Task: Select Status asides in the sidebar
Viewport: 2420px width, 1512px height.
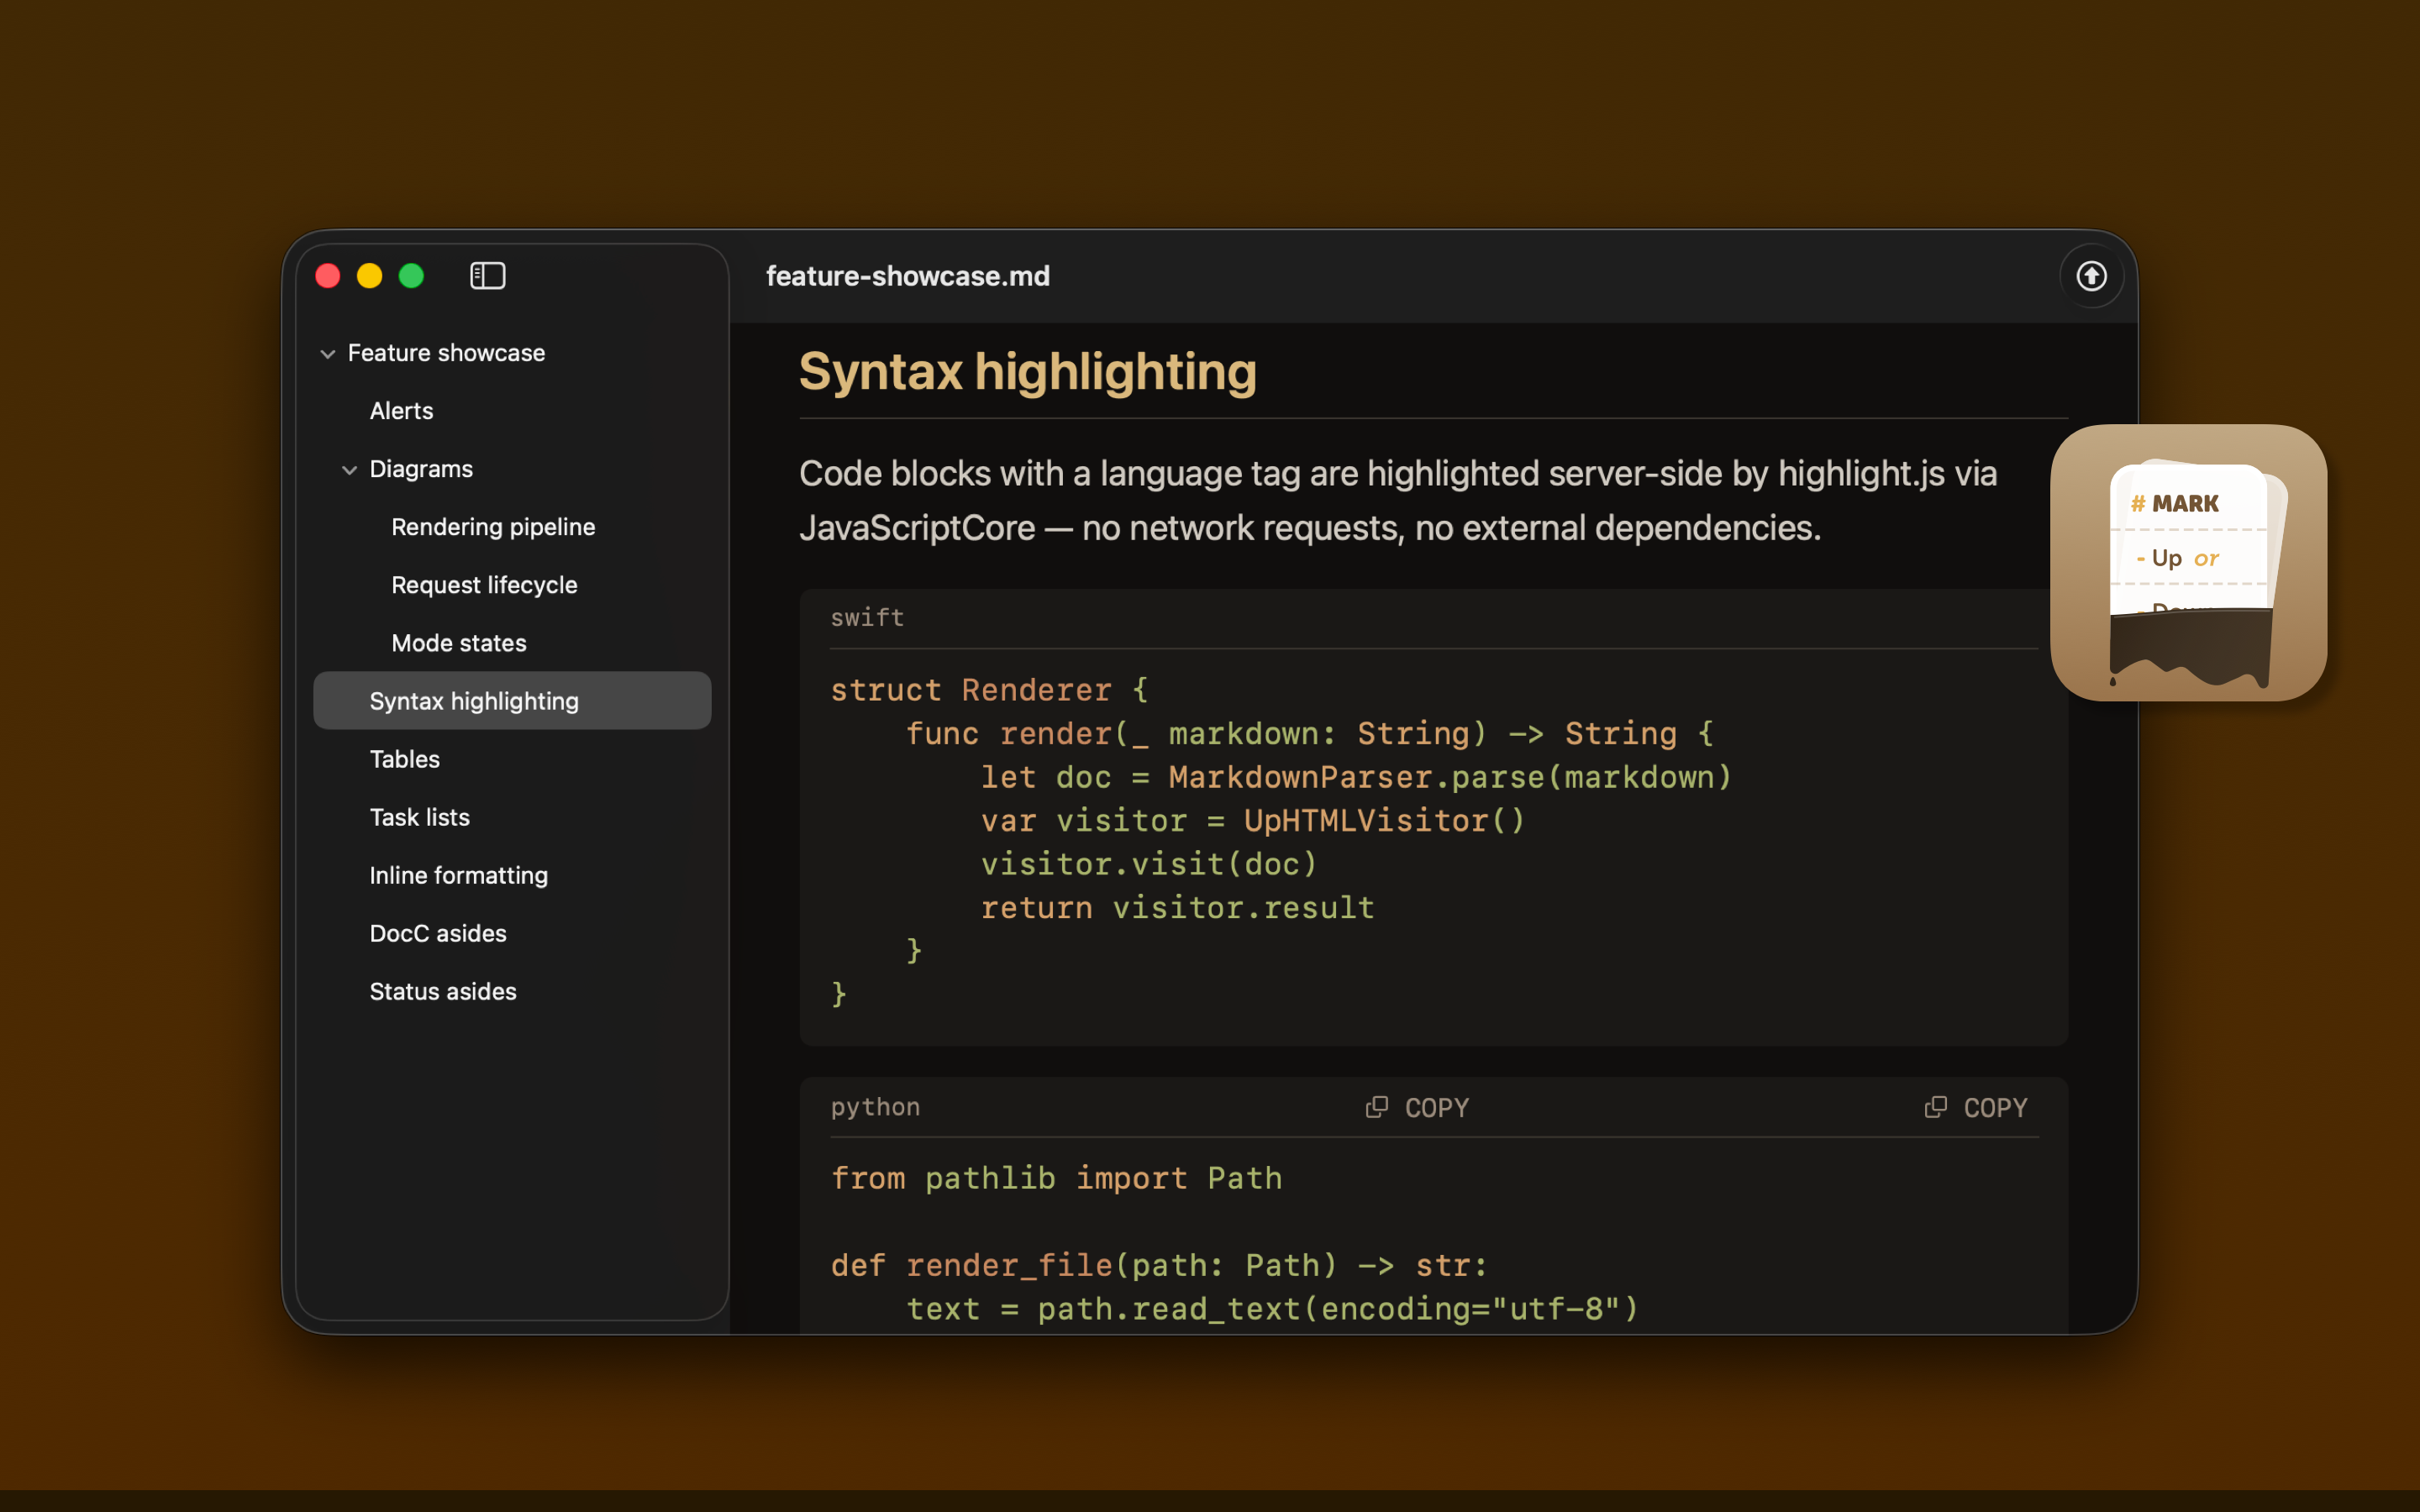Action: (x=443, y=991)
